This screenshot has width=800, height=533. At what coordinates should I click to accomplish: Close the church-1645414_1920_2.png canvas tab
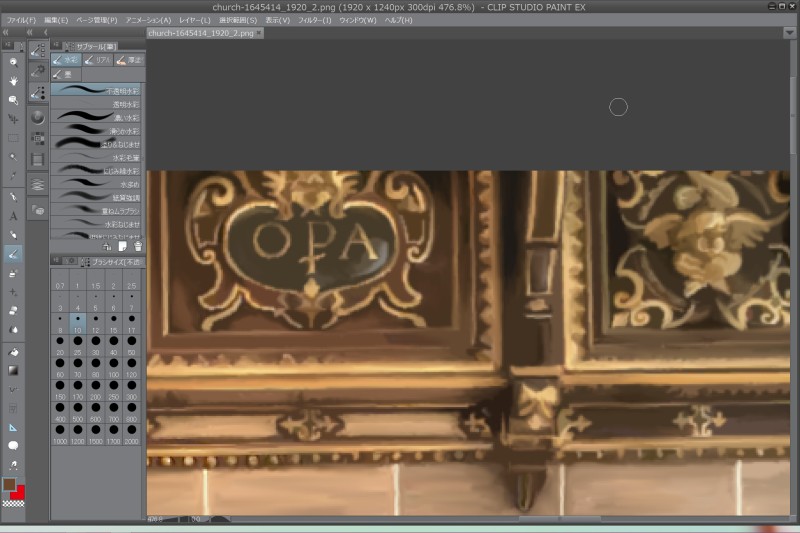(259, 33)
